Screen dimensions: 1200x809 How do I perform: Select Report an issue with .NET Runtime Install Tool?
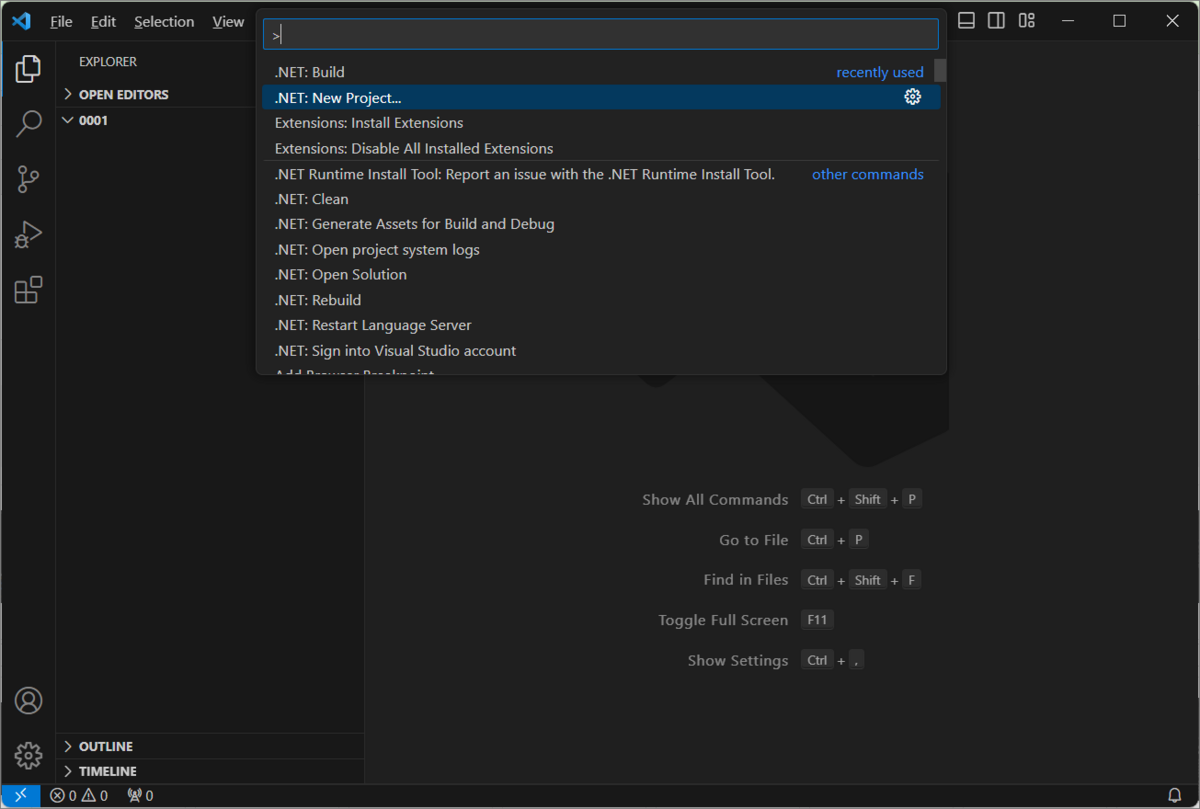[x=600, y=174]
